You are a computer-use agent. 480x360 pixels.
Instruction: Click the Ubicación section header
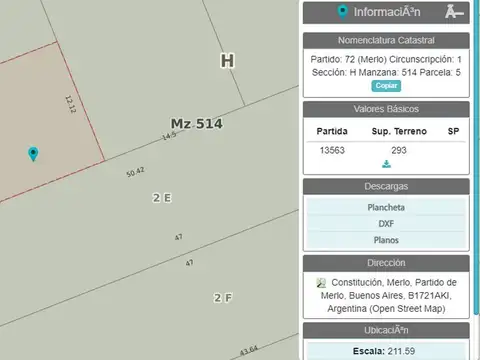coord(386,330)
